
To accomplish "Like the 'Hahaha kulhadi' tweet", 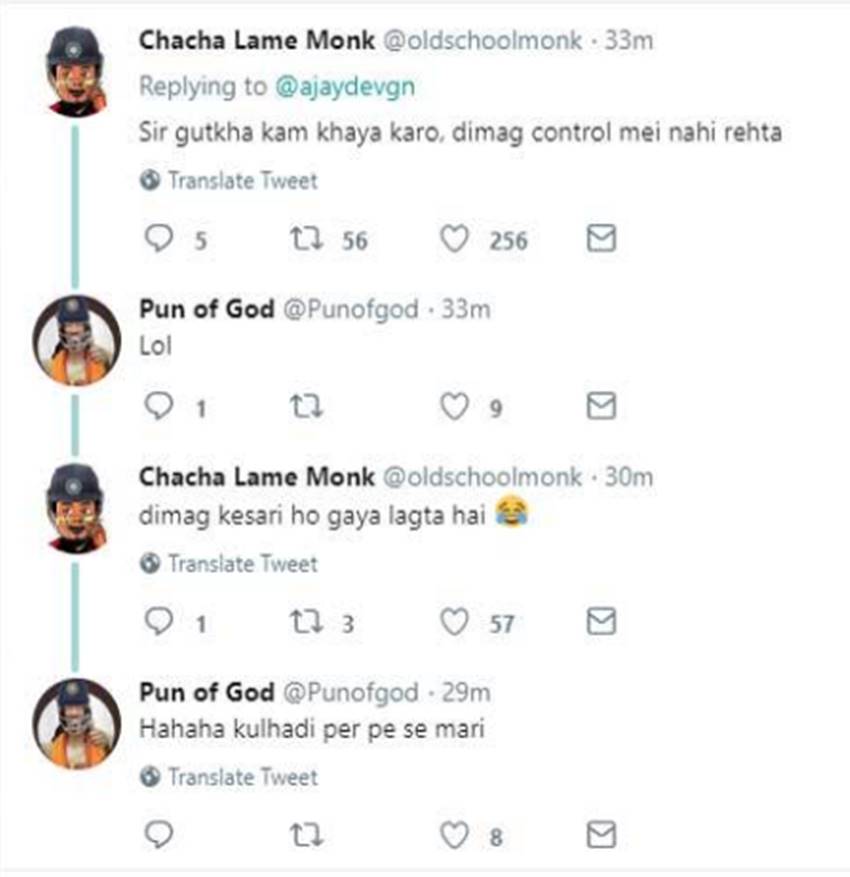I will (x=455, y=835).
